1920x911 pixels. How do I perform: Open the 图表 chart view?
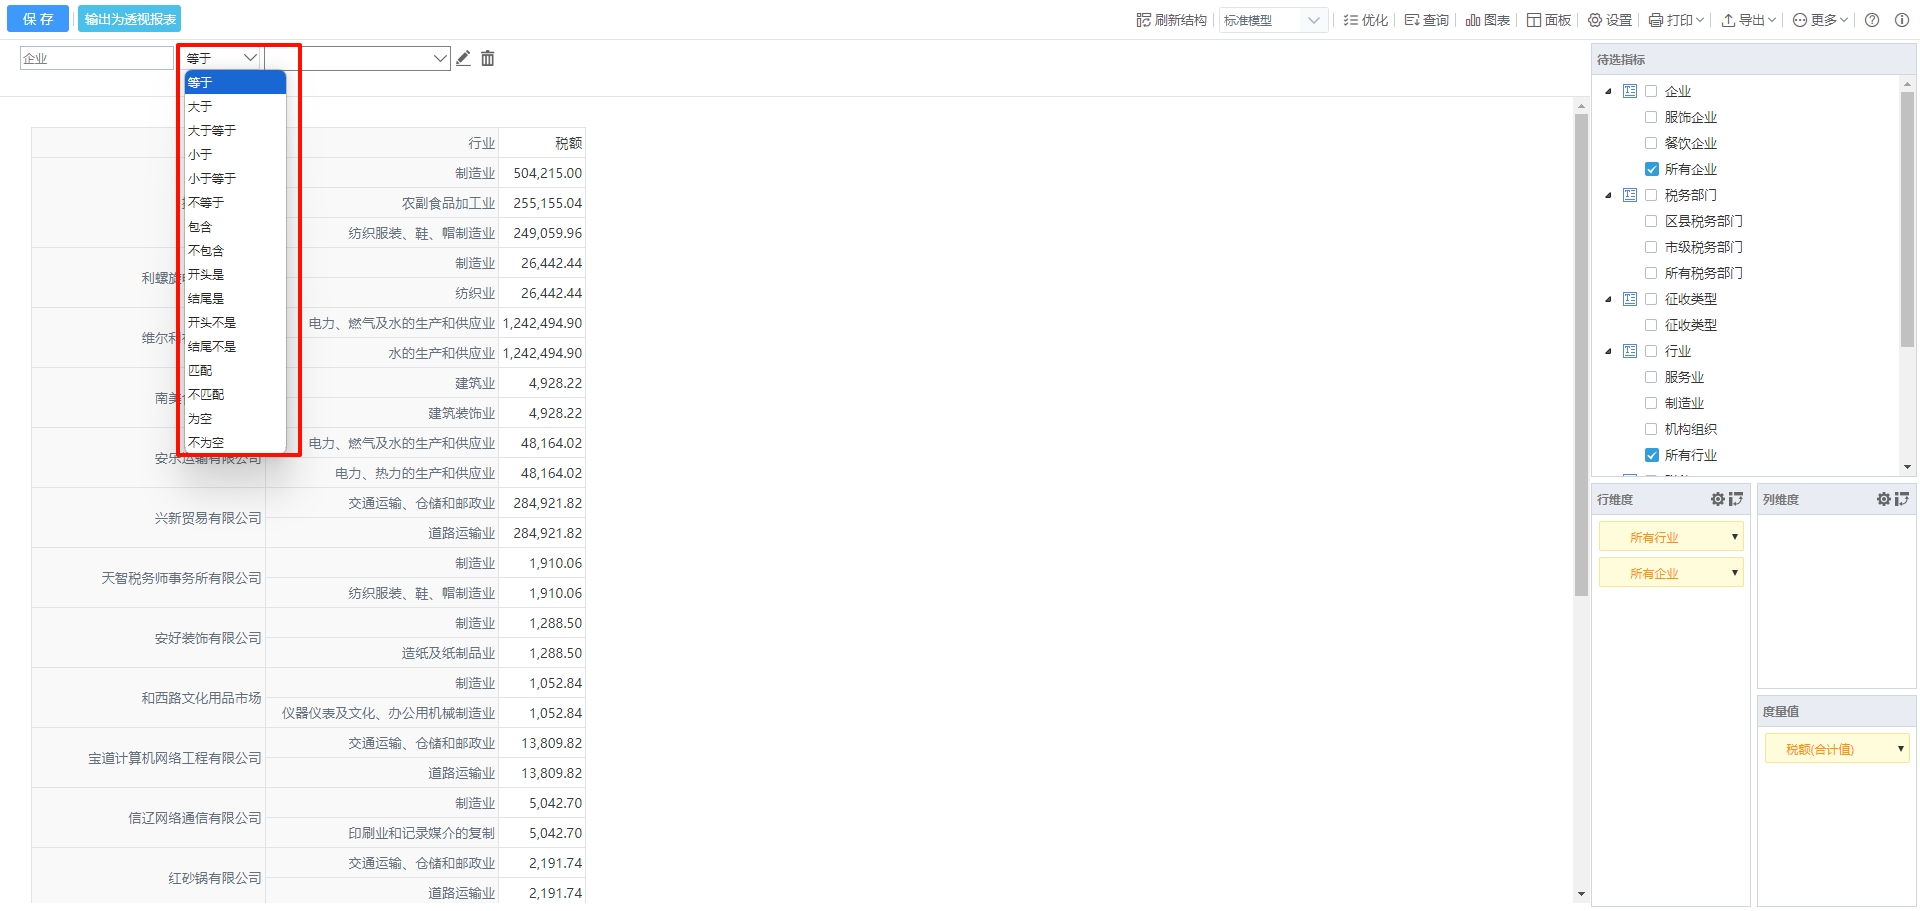1487,20
